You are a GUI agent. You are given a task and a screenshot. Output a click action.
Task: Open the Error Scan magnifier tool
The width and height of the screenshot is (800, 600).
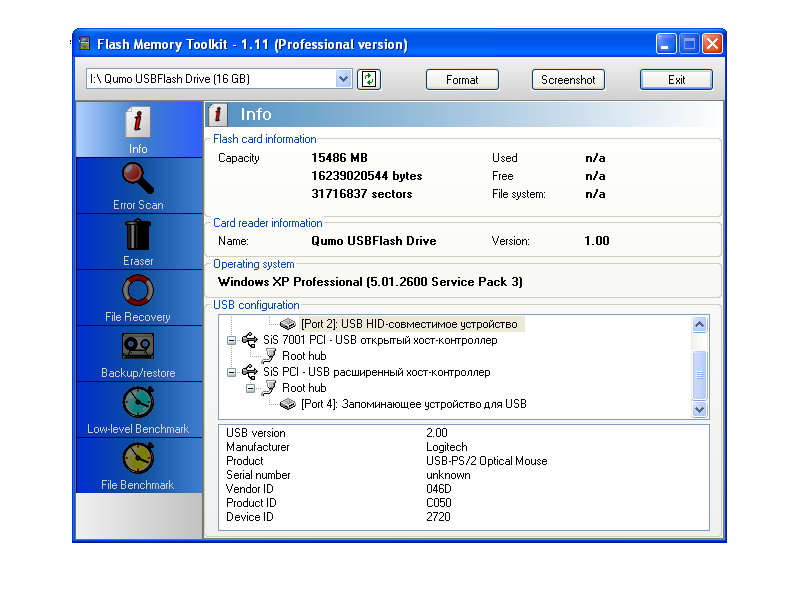[x=138, y=185]
